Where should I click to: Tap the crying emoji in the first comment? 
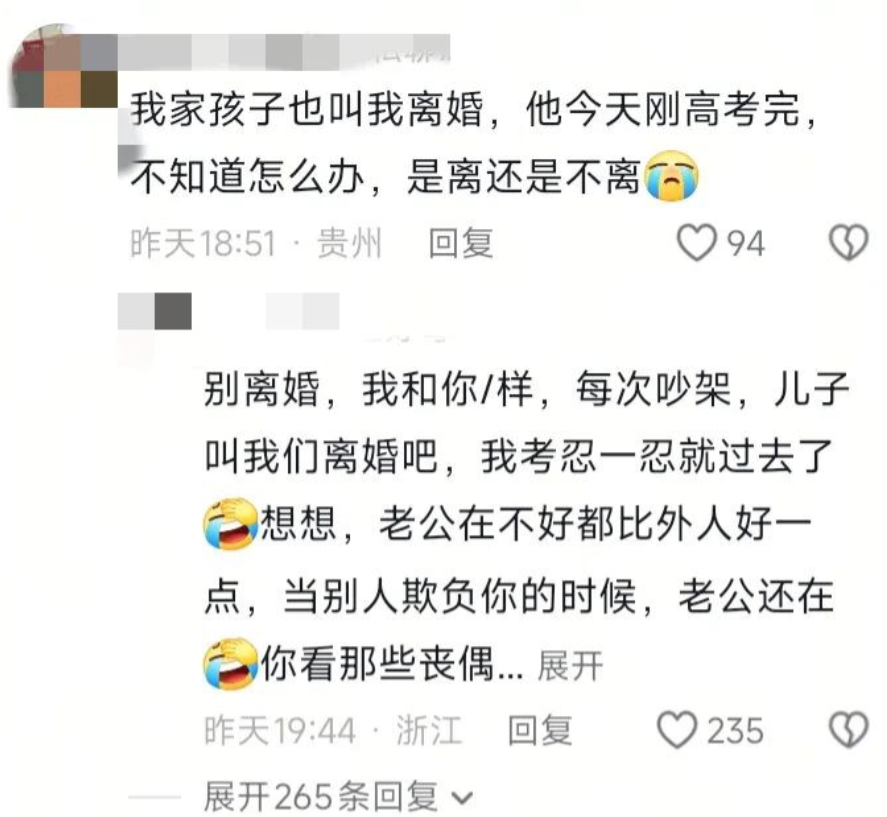click(671, 176)
